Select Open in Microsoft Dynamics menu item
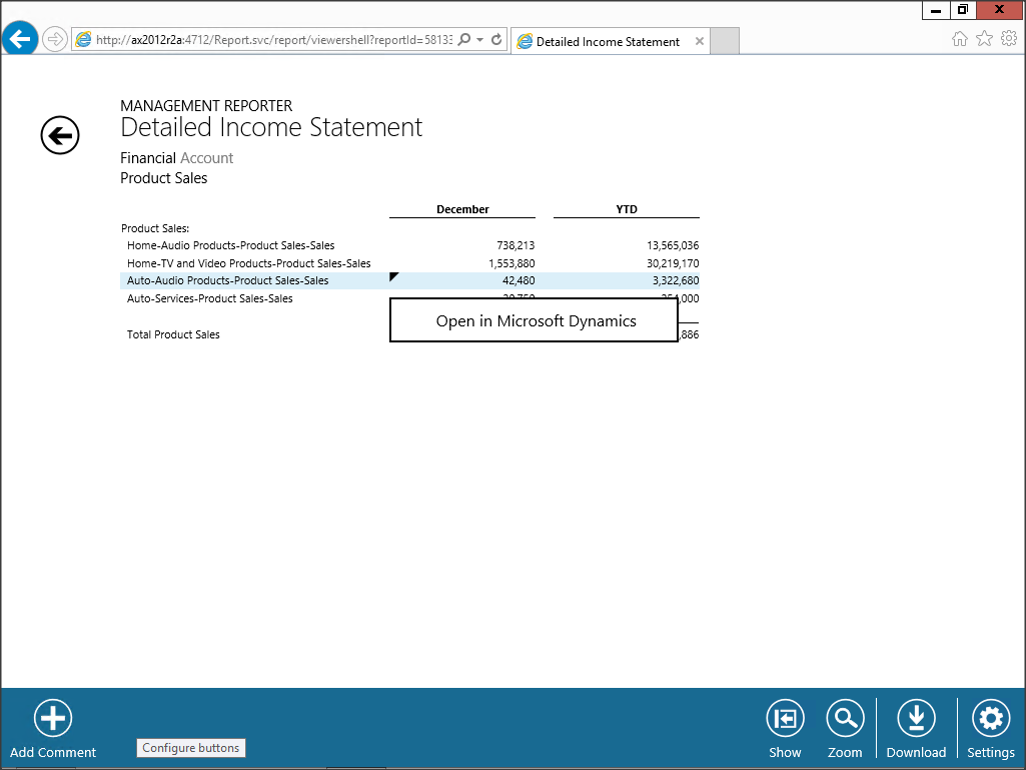Image resolution: width=1026 pixels, height=770 pixels. click(535, 321)
